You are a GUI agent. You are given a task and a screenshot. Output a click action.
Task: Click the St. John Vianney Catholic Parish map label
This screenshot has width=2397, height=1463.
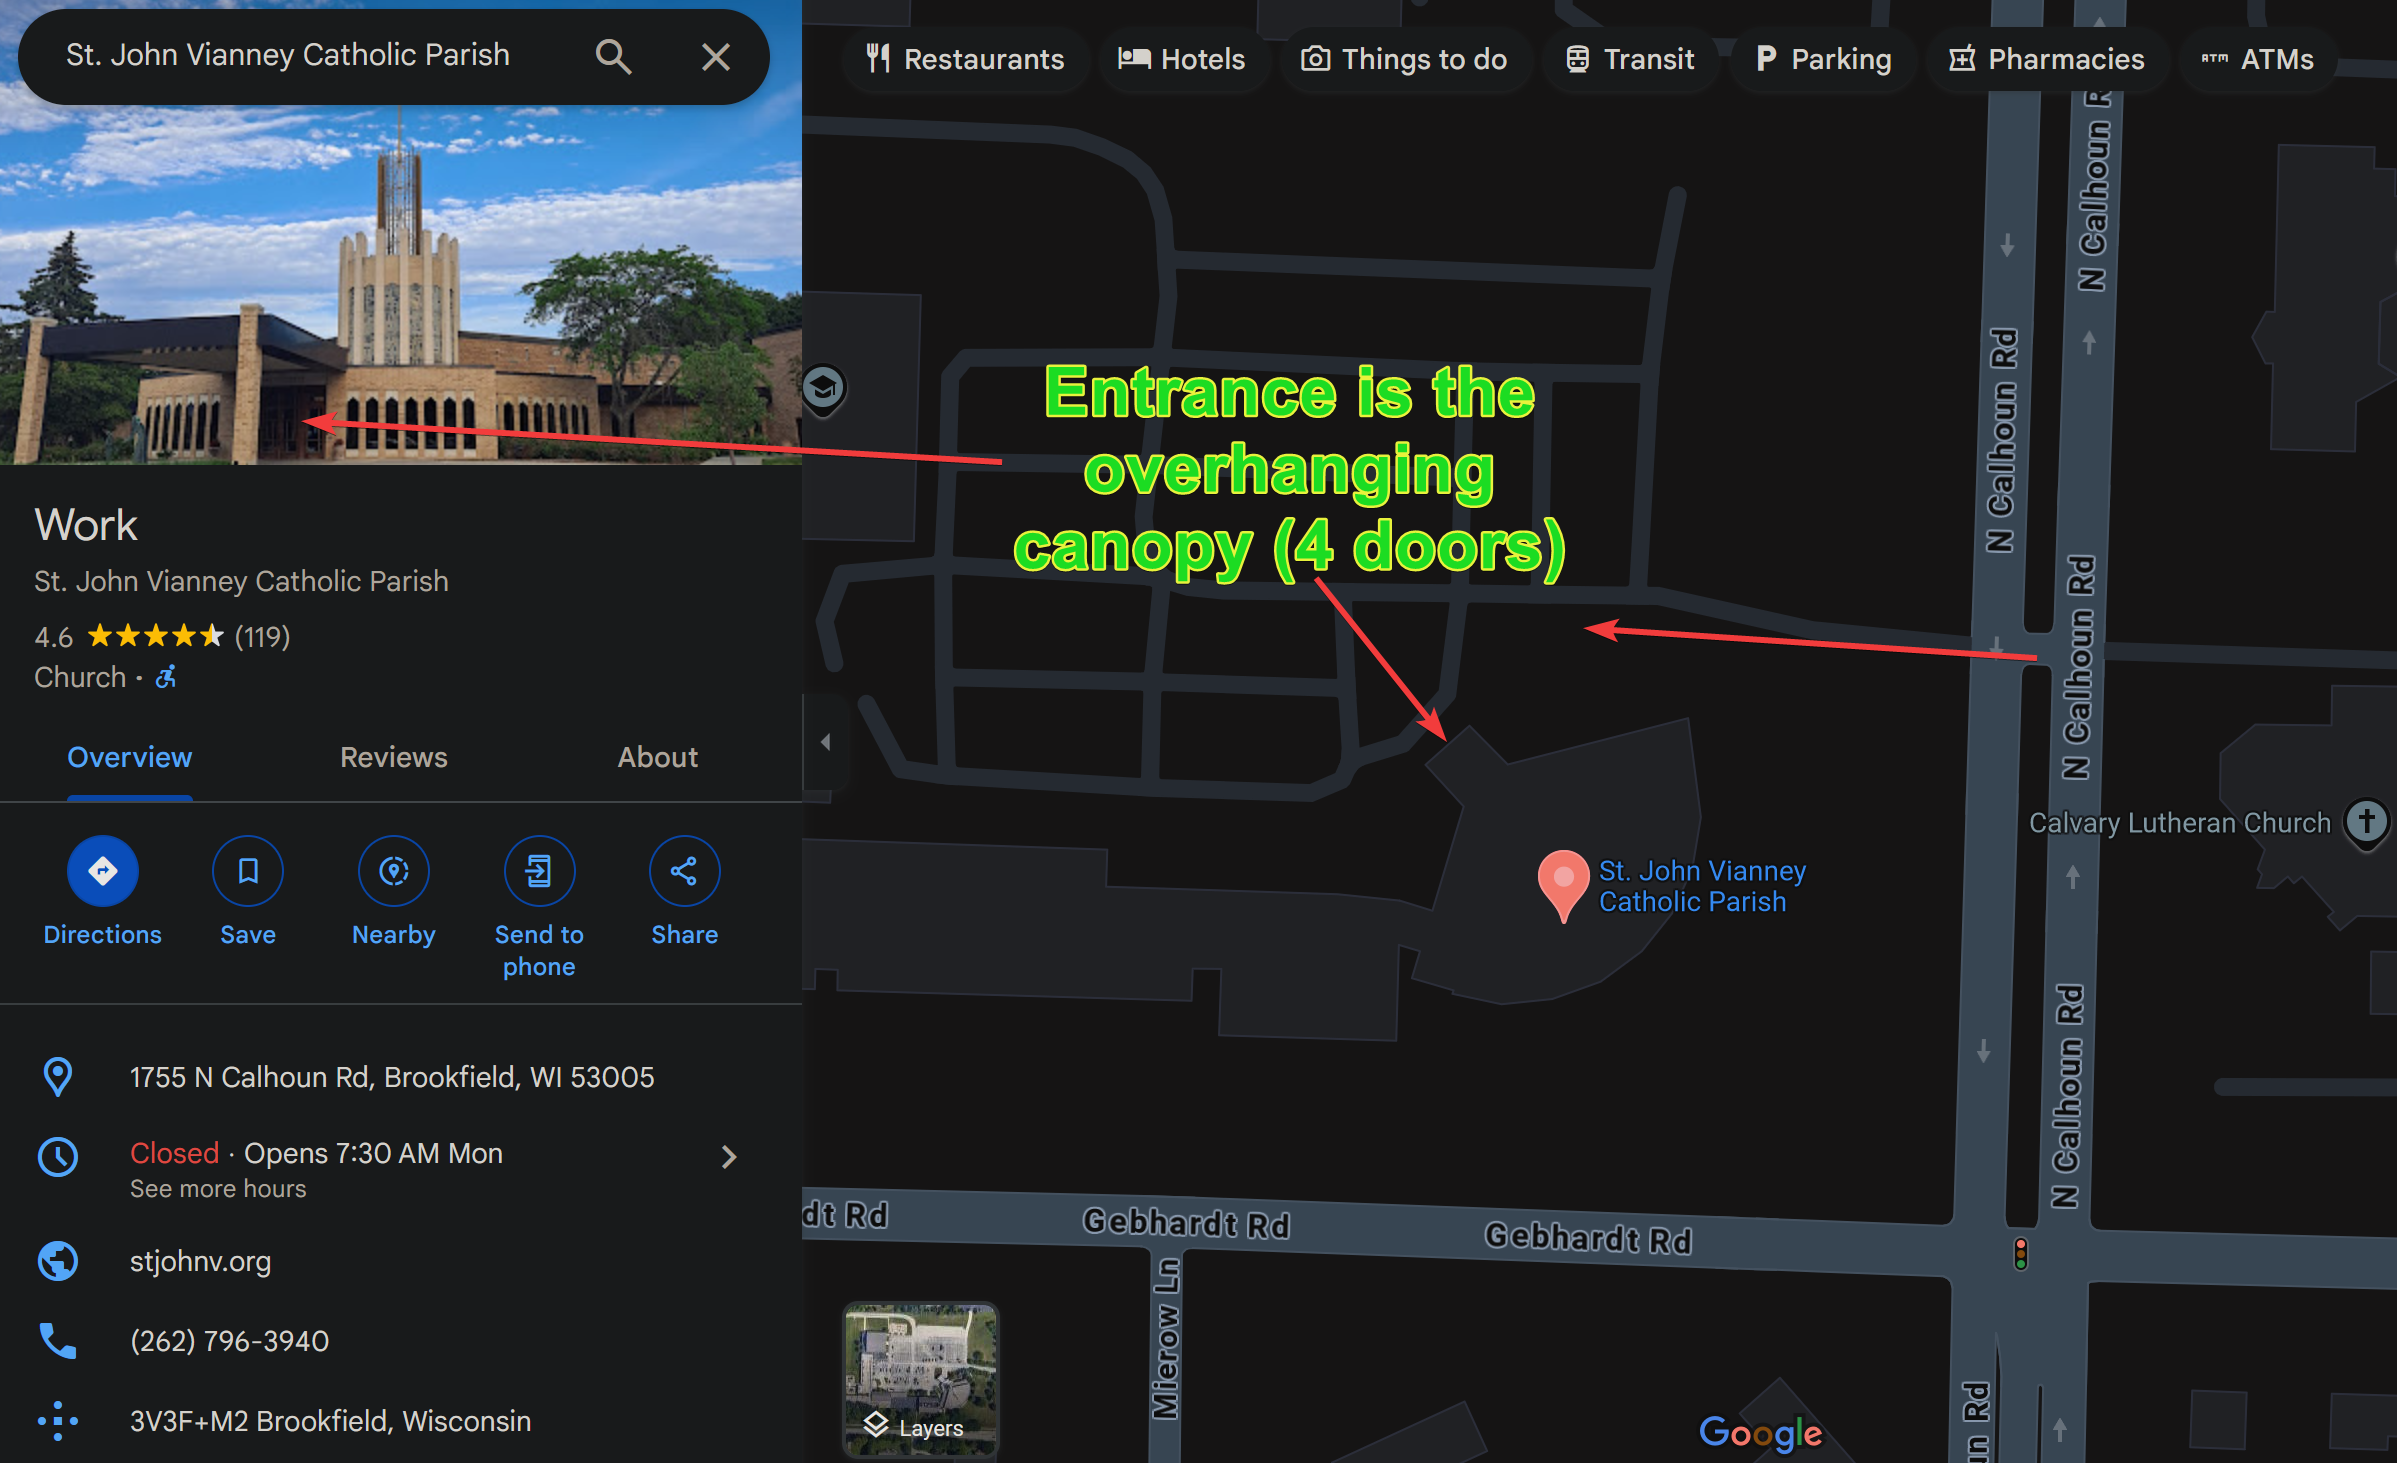pyautogui.click(x=1702, y=886)
